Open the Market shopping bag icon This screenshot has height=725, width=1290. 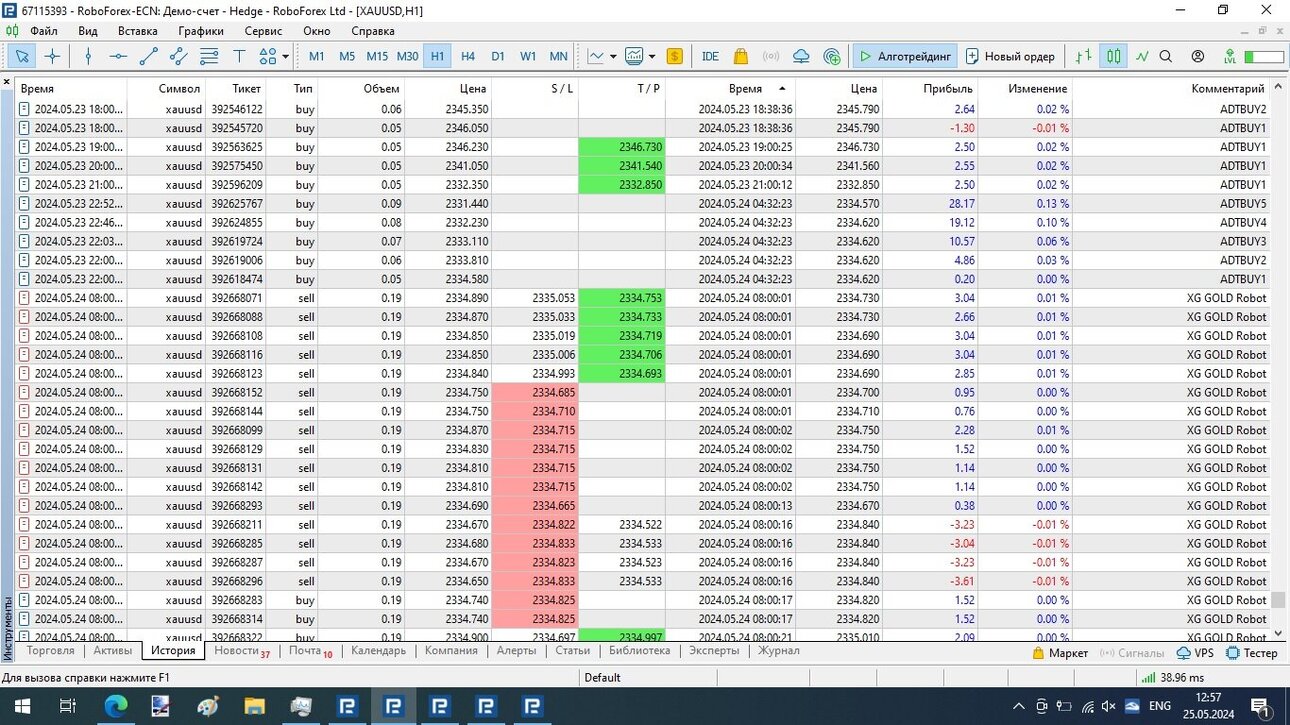click(x=741, y=56)
